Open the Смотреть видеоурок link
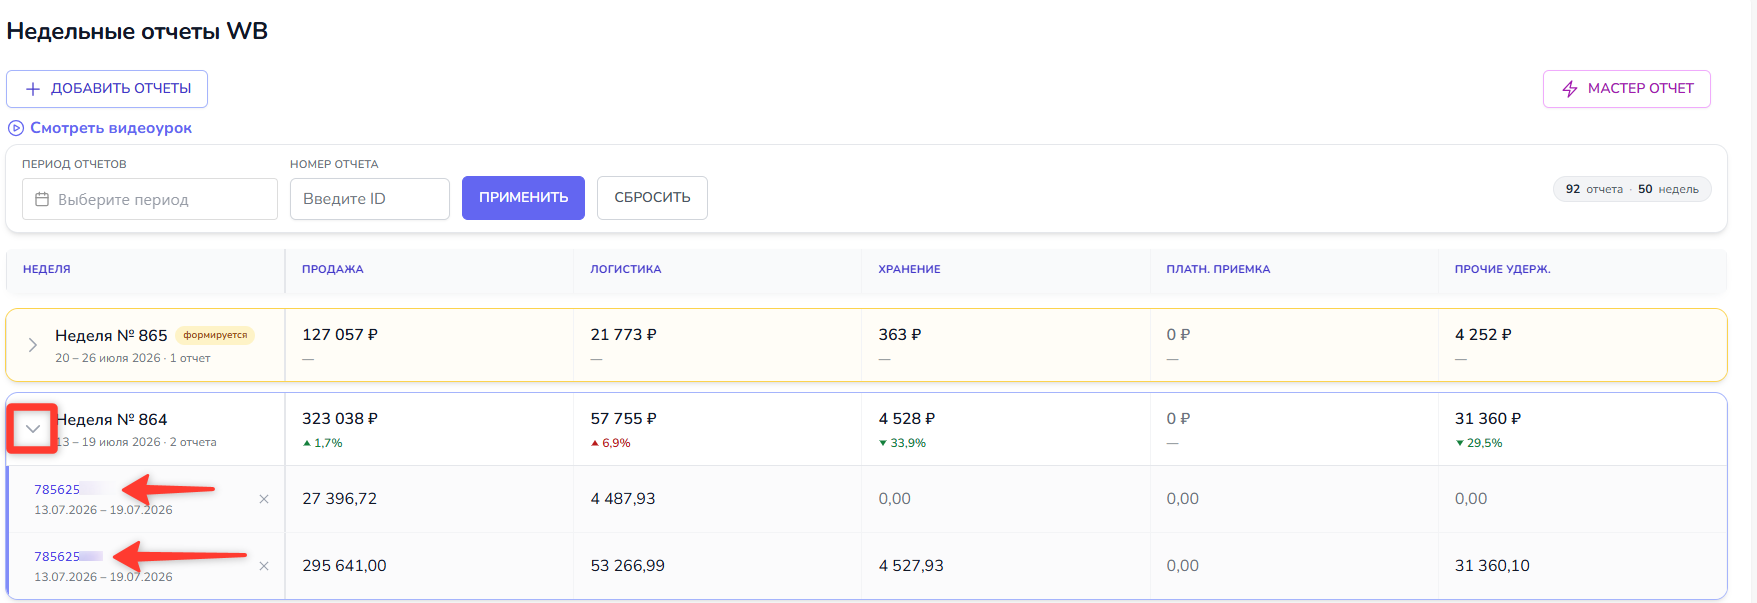This screenshot has height=603, width=1757. 111,128
